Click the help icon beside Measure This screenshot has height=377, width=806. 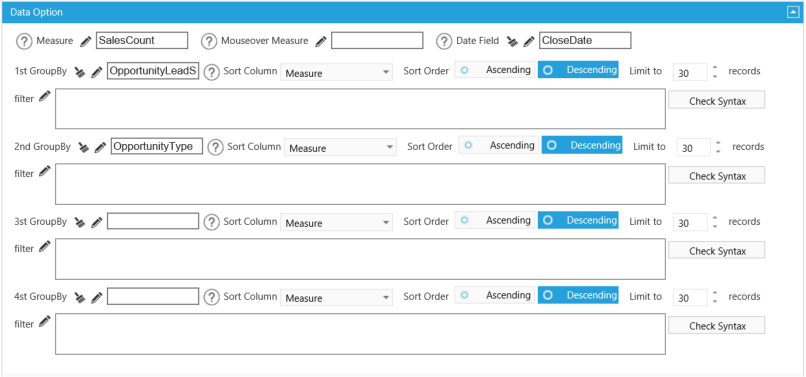pos(24,41)
